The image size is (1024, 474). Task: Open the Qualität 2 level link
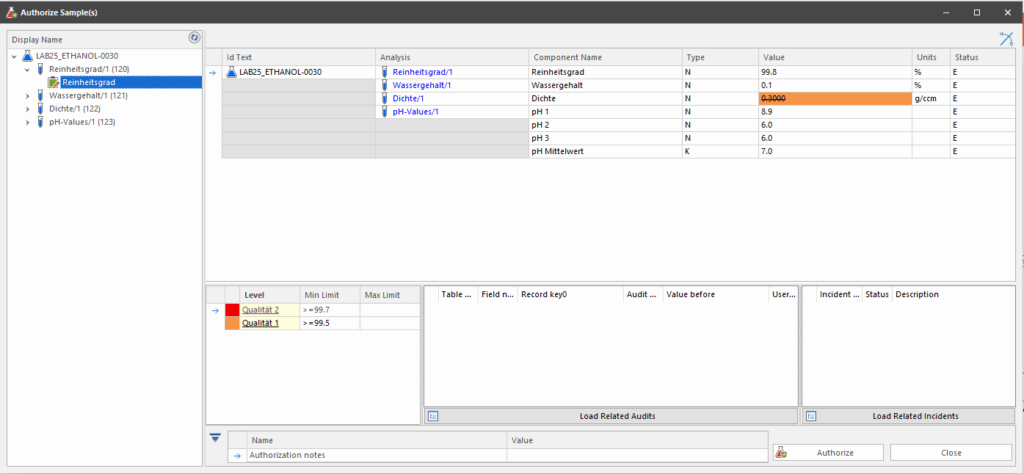(261, 310)
